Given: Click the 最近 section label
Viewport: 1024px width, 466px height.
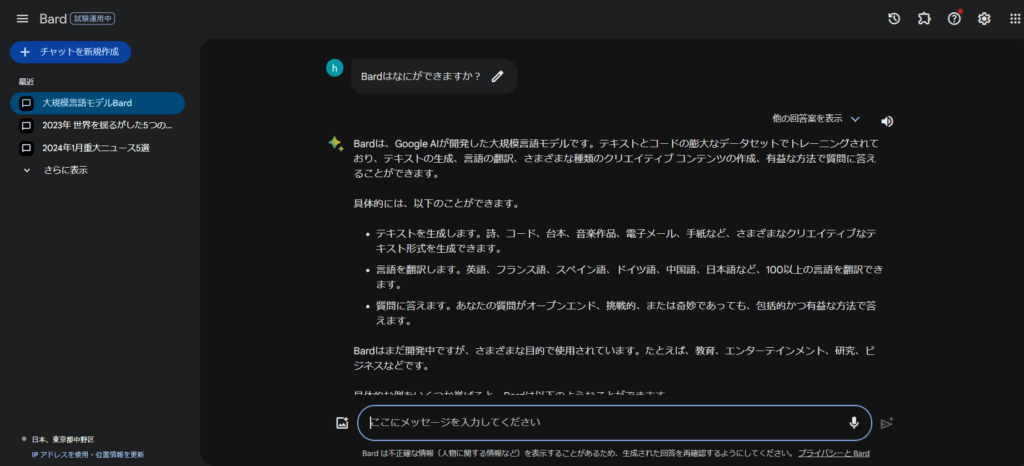Looking at the screenshot, I should click(x=27, y=82).
